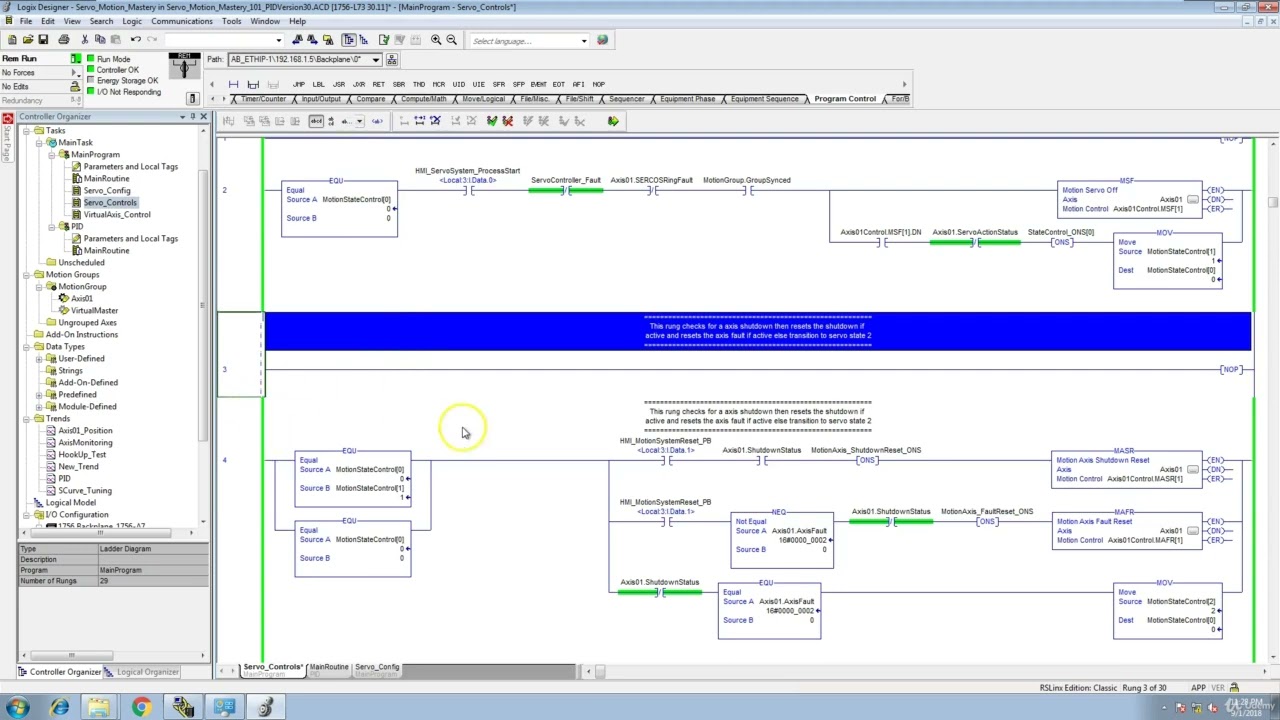1280x720 pixels.
Task: Toggle auto-hide pin of Controller Organizer
Action: point(193,117)
